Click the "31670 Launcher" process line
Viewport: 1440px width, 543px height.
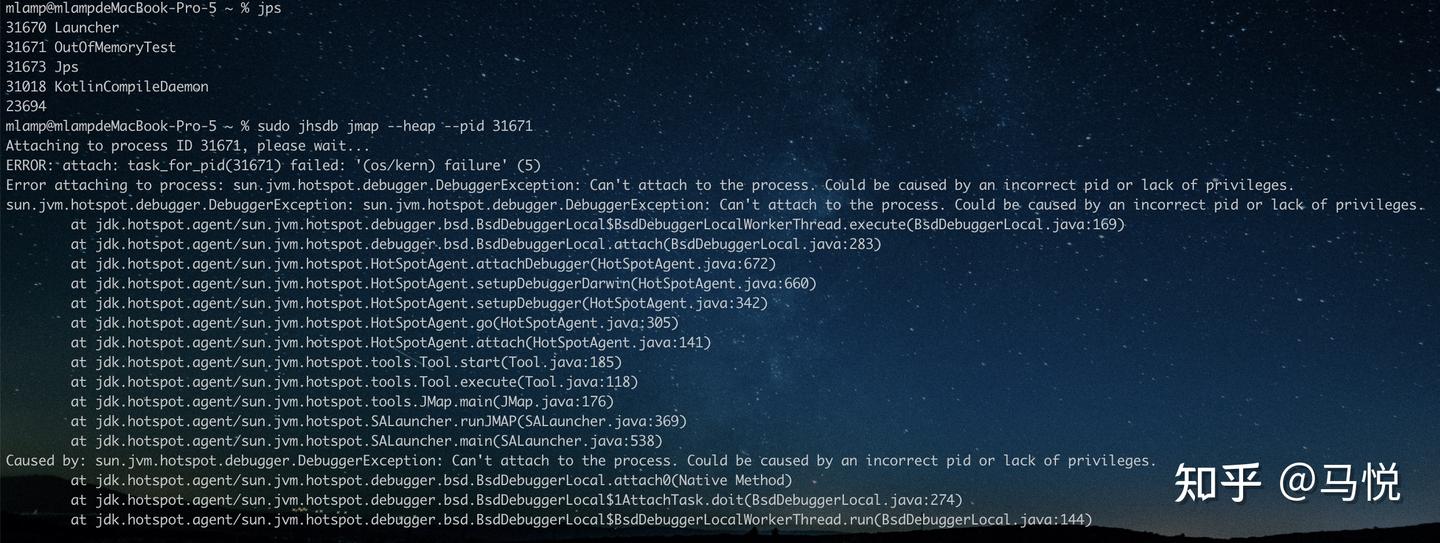(62, 28)
